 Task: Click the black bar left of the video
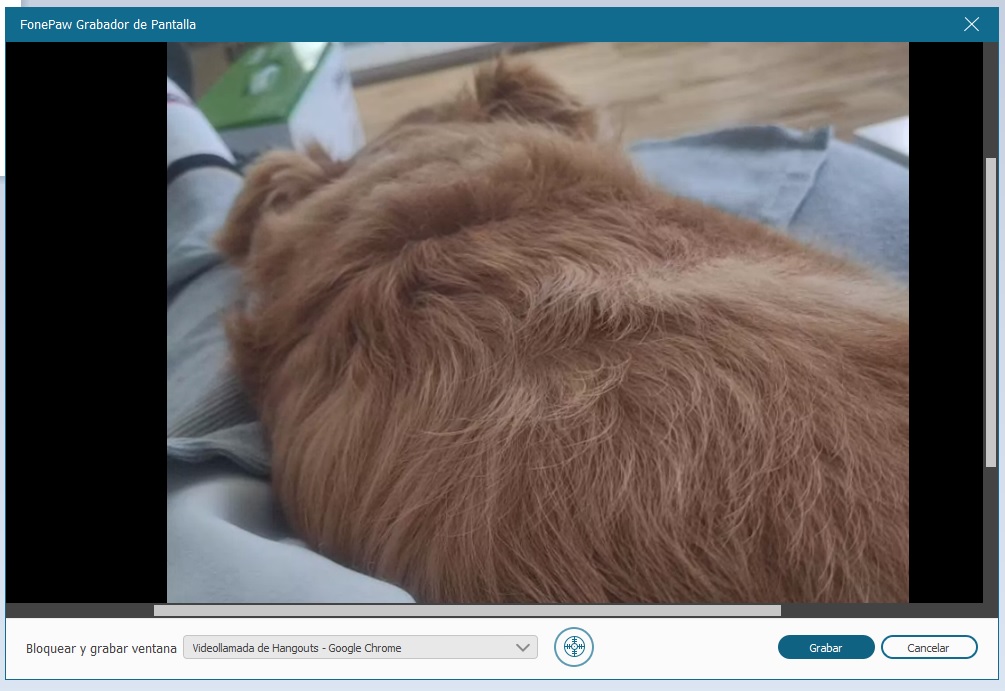(x=85, y=320)
